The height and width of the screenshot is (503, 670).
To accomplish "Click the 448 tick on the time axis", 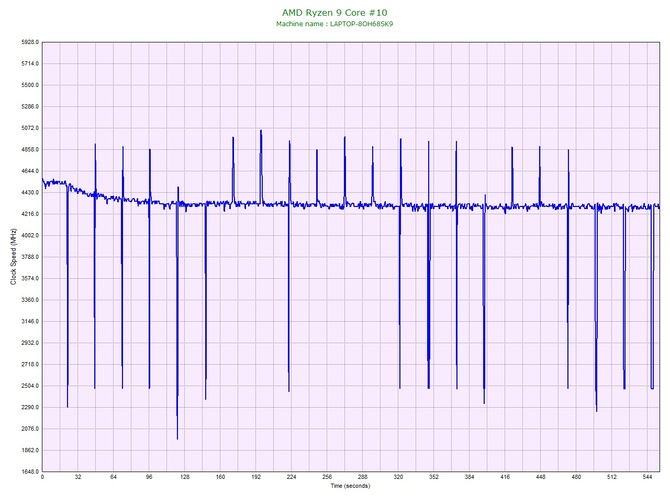I will pos(540,478).
